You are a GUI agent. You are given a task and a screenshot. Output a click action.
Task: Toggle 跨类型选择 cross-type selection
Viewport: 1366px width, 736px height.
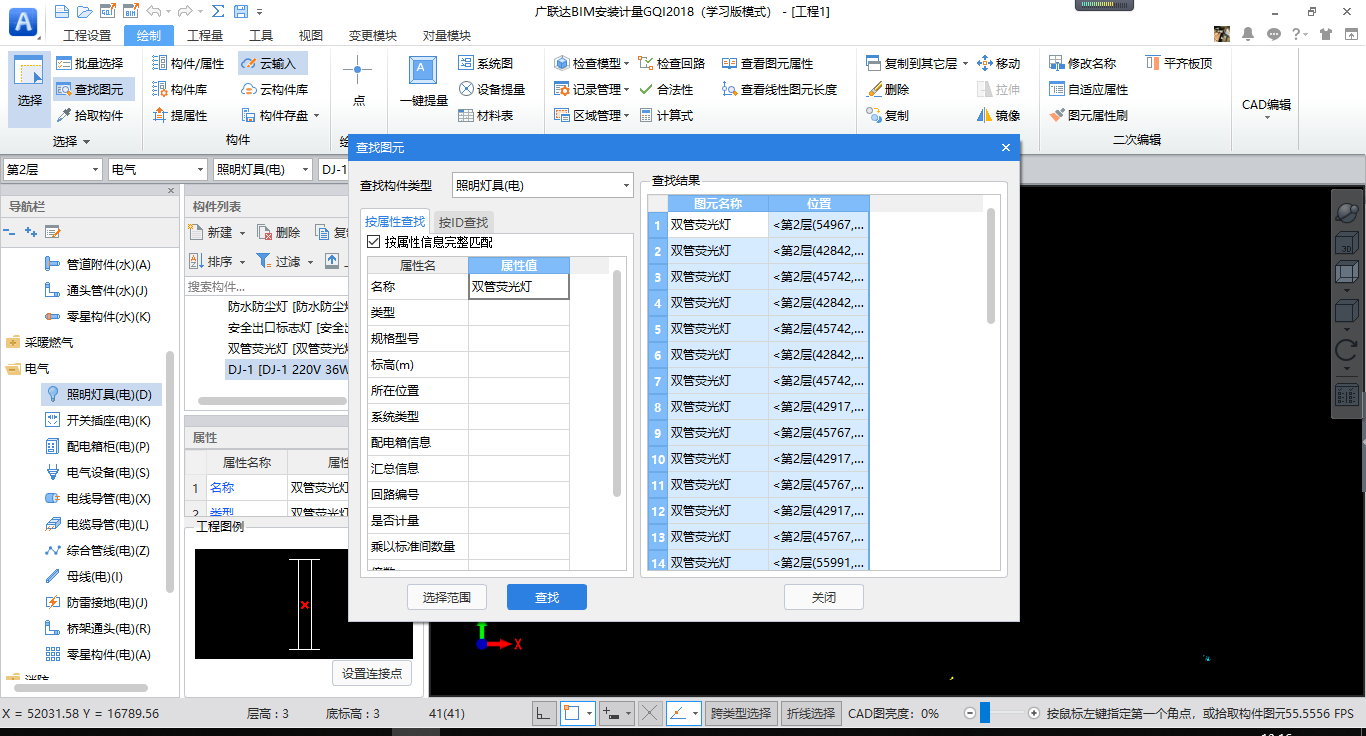click(741, 713)
